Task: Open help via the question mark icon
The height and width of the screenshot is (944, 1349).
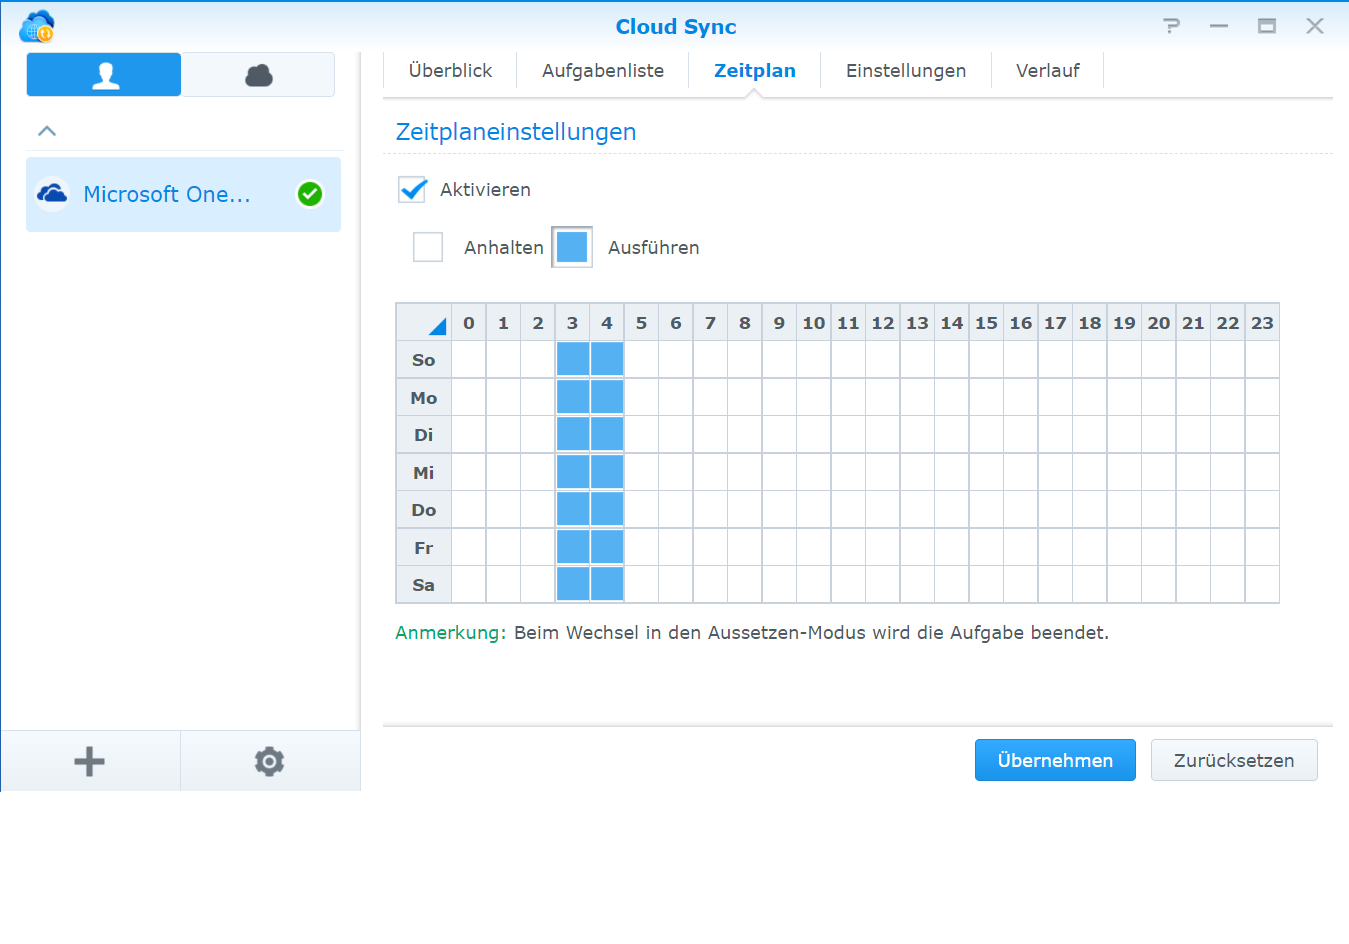Action: pos(1172,26)
